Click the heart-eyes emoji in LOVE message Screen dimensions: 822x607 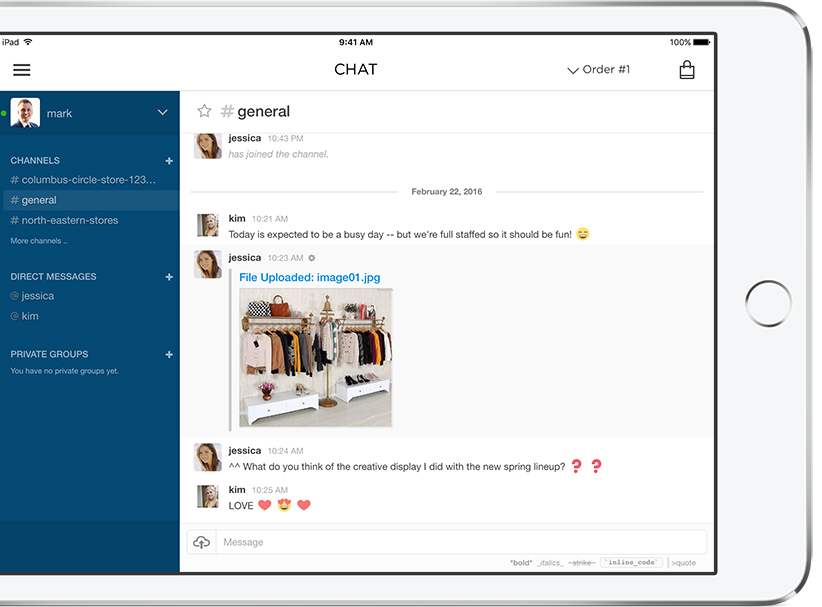[284, 505]
